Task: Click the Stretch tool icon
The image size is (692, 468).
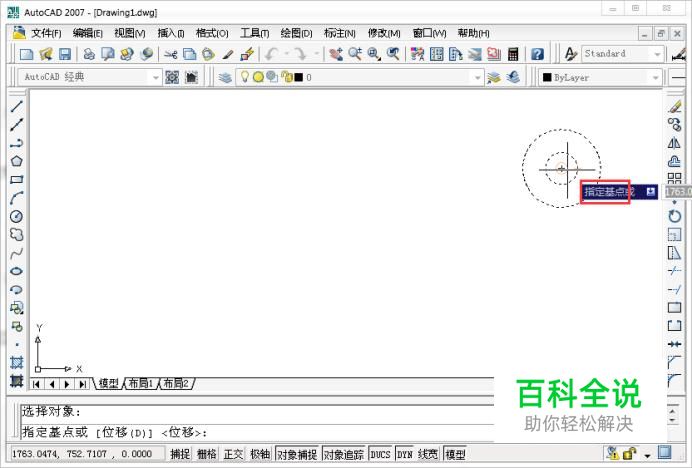Action: [x=674, y=253]
